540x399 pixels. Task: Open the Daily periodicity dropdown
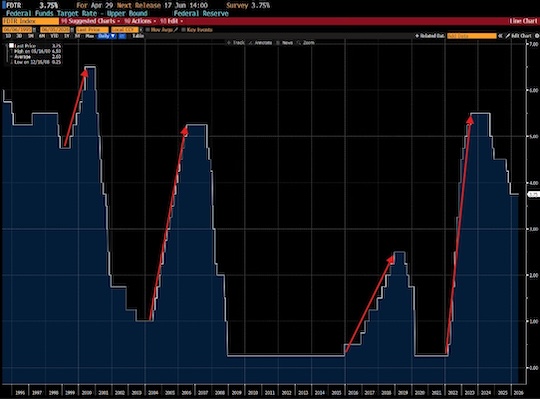click(106, 36)
